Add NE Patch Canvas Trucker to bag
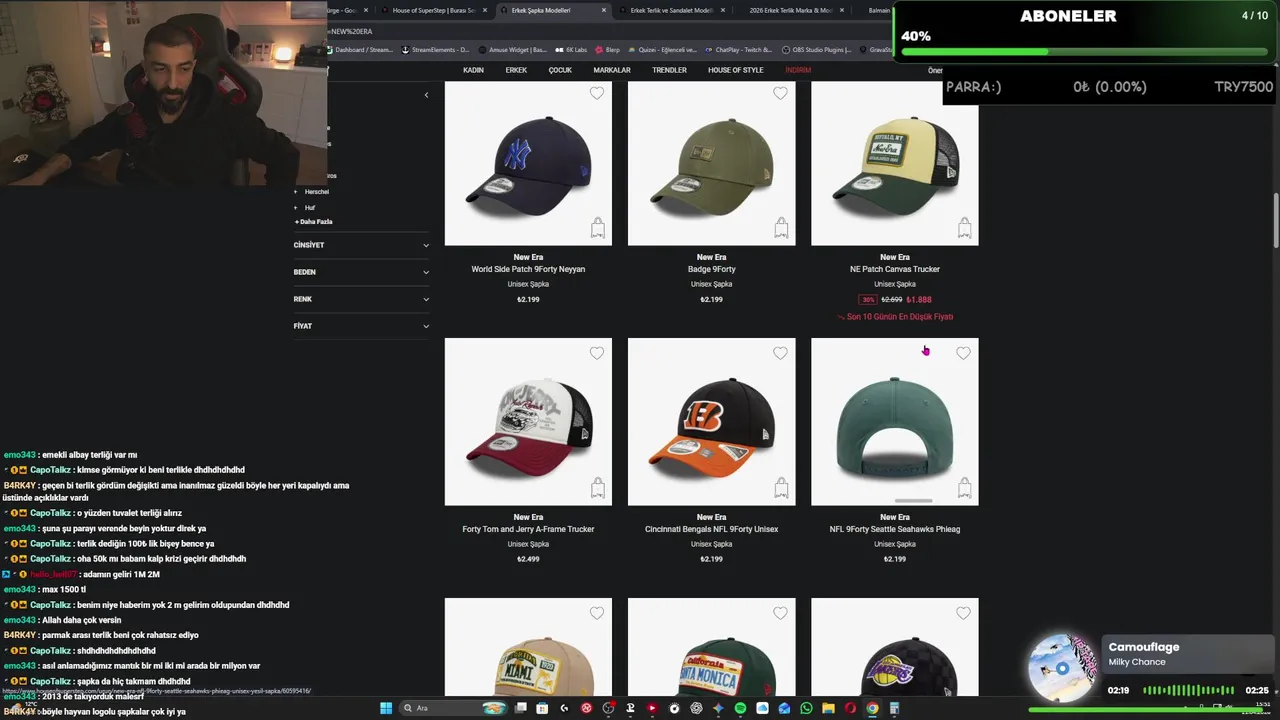Image resolution: width=1280 pixels, height=720 pixels. 964,228
